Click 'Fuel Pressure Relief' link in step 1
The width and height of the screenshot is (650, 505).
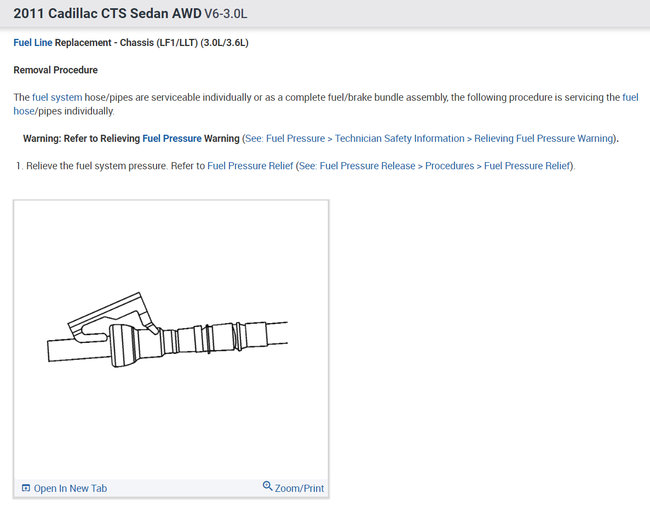point(250,166)
